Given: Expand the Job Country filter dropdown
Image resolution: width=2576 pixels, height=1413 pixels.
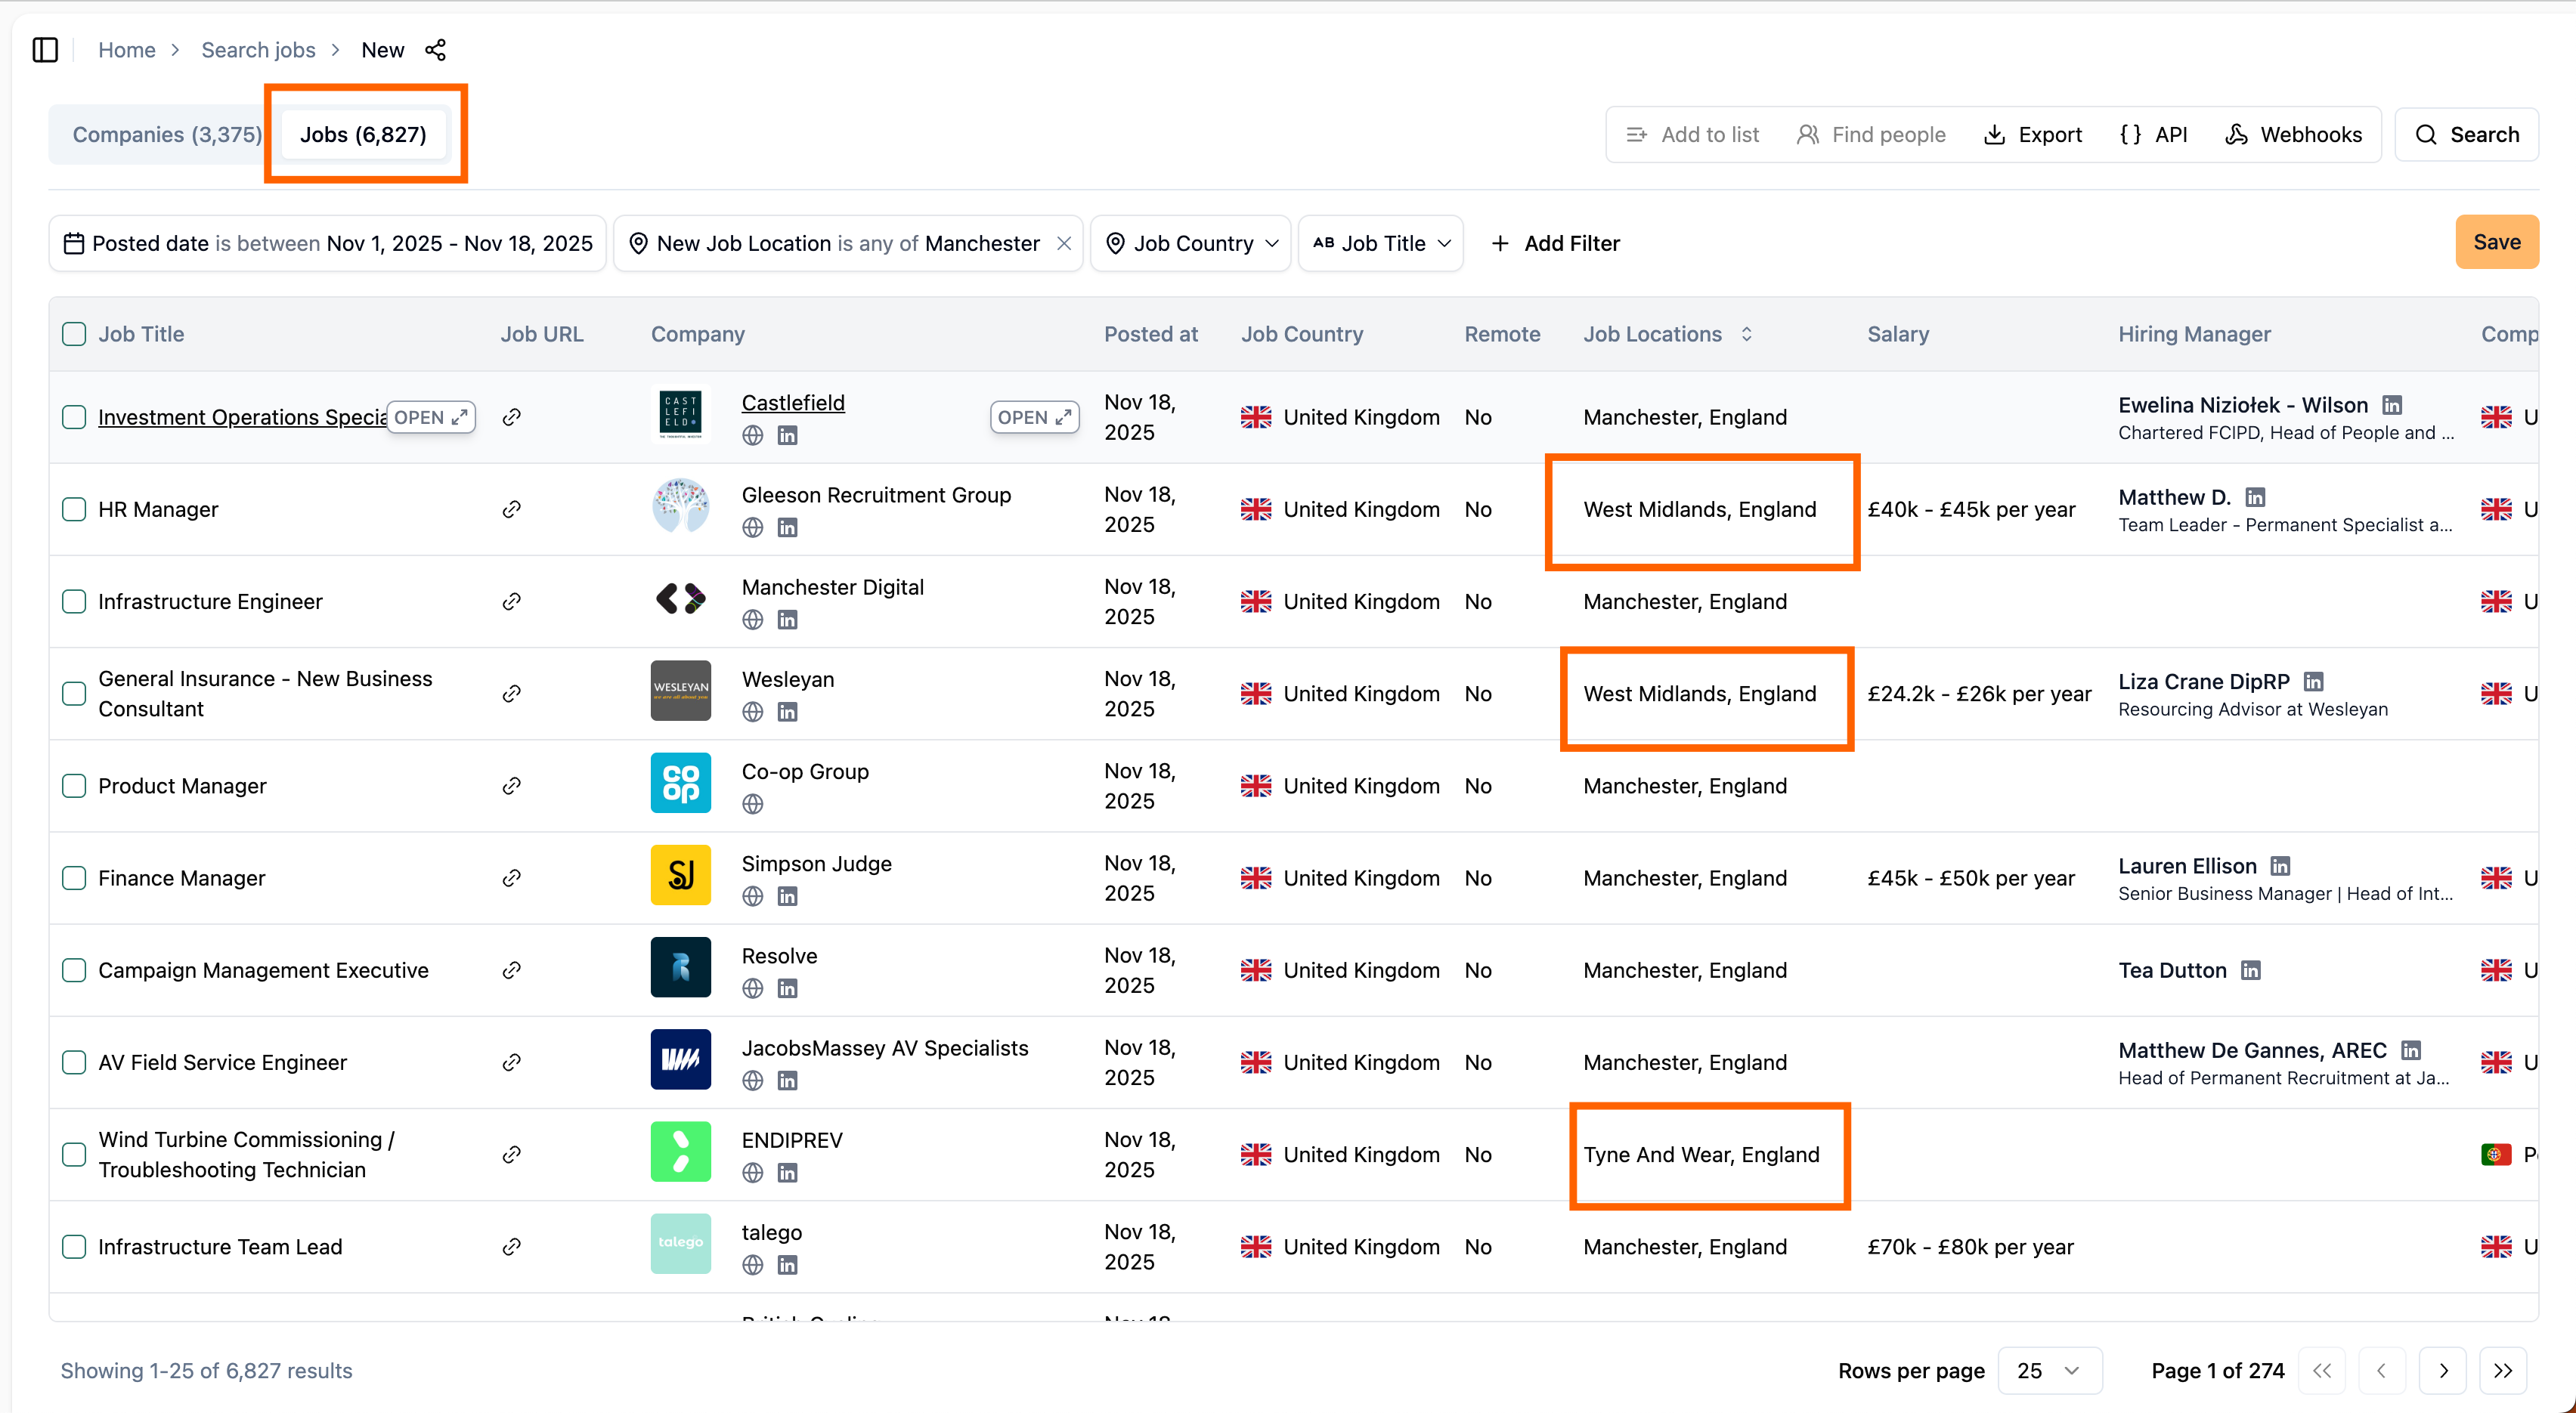Looking at the screenshot, I should click(1191, 243).
